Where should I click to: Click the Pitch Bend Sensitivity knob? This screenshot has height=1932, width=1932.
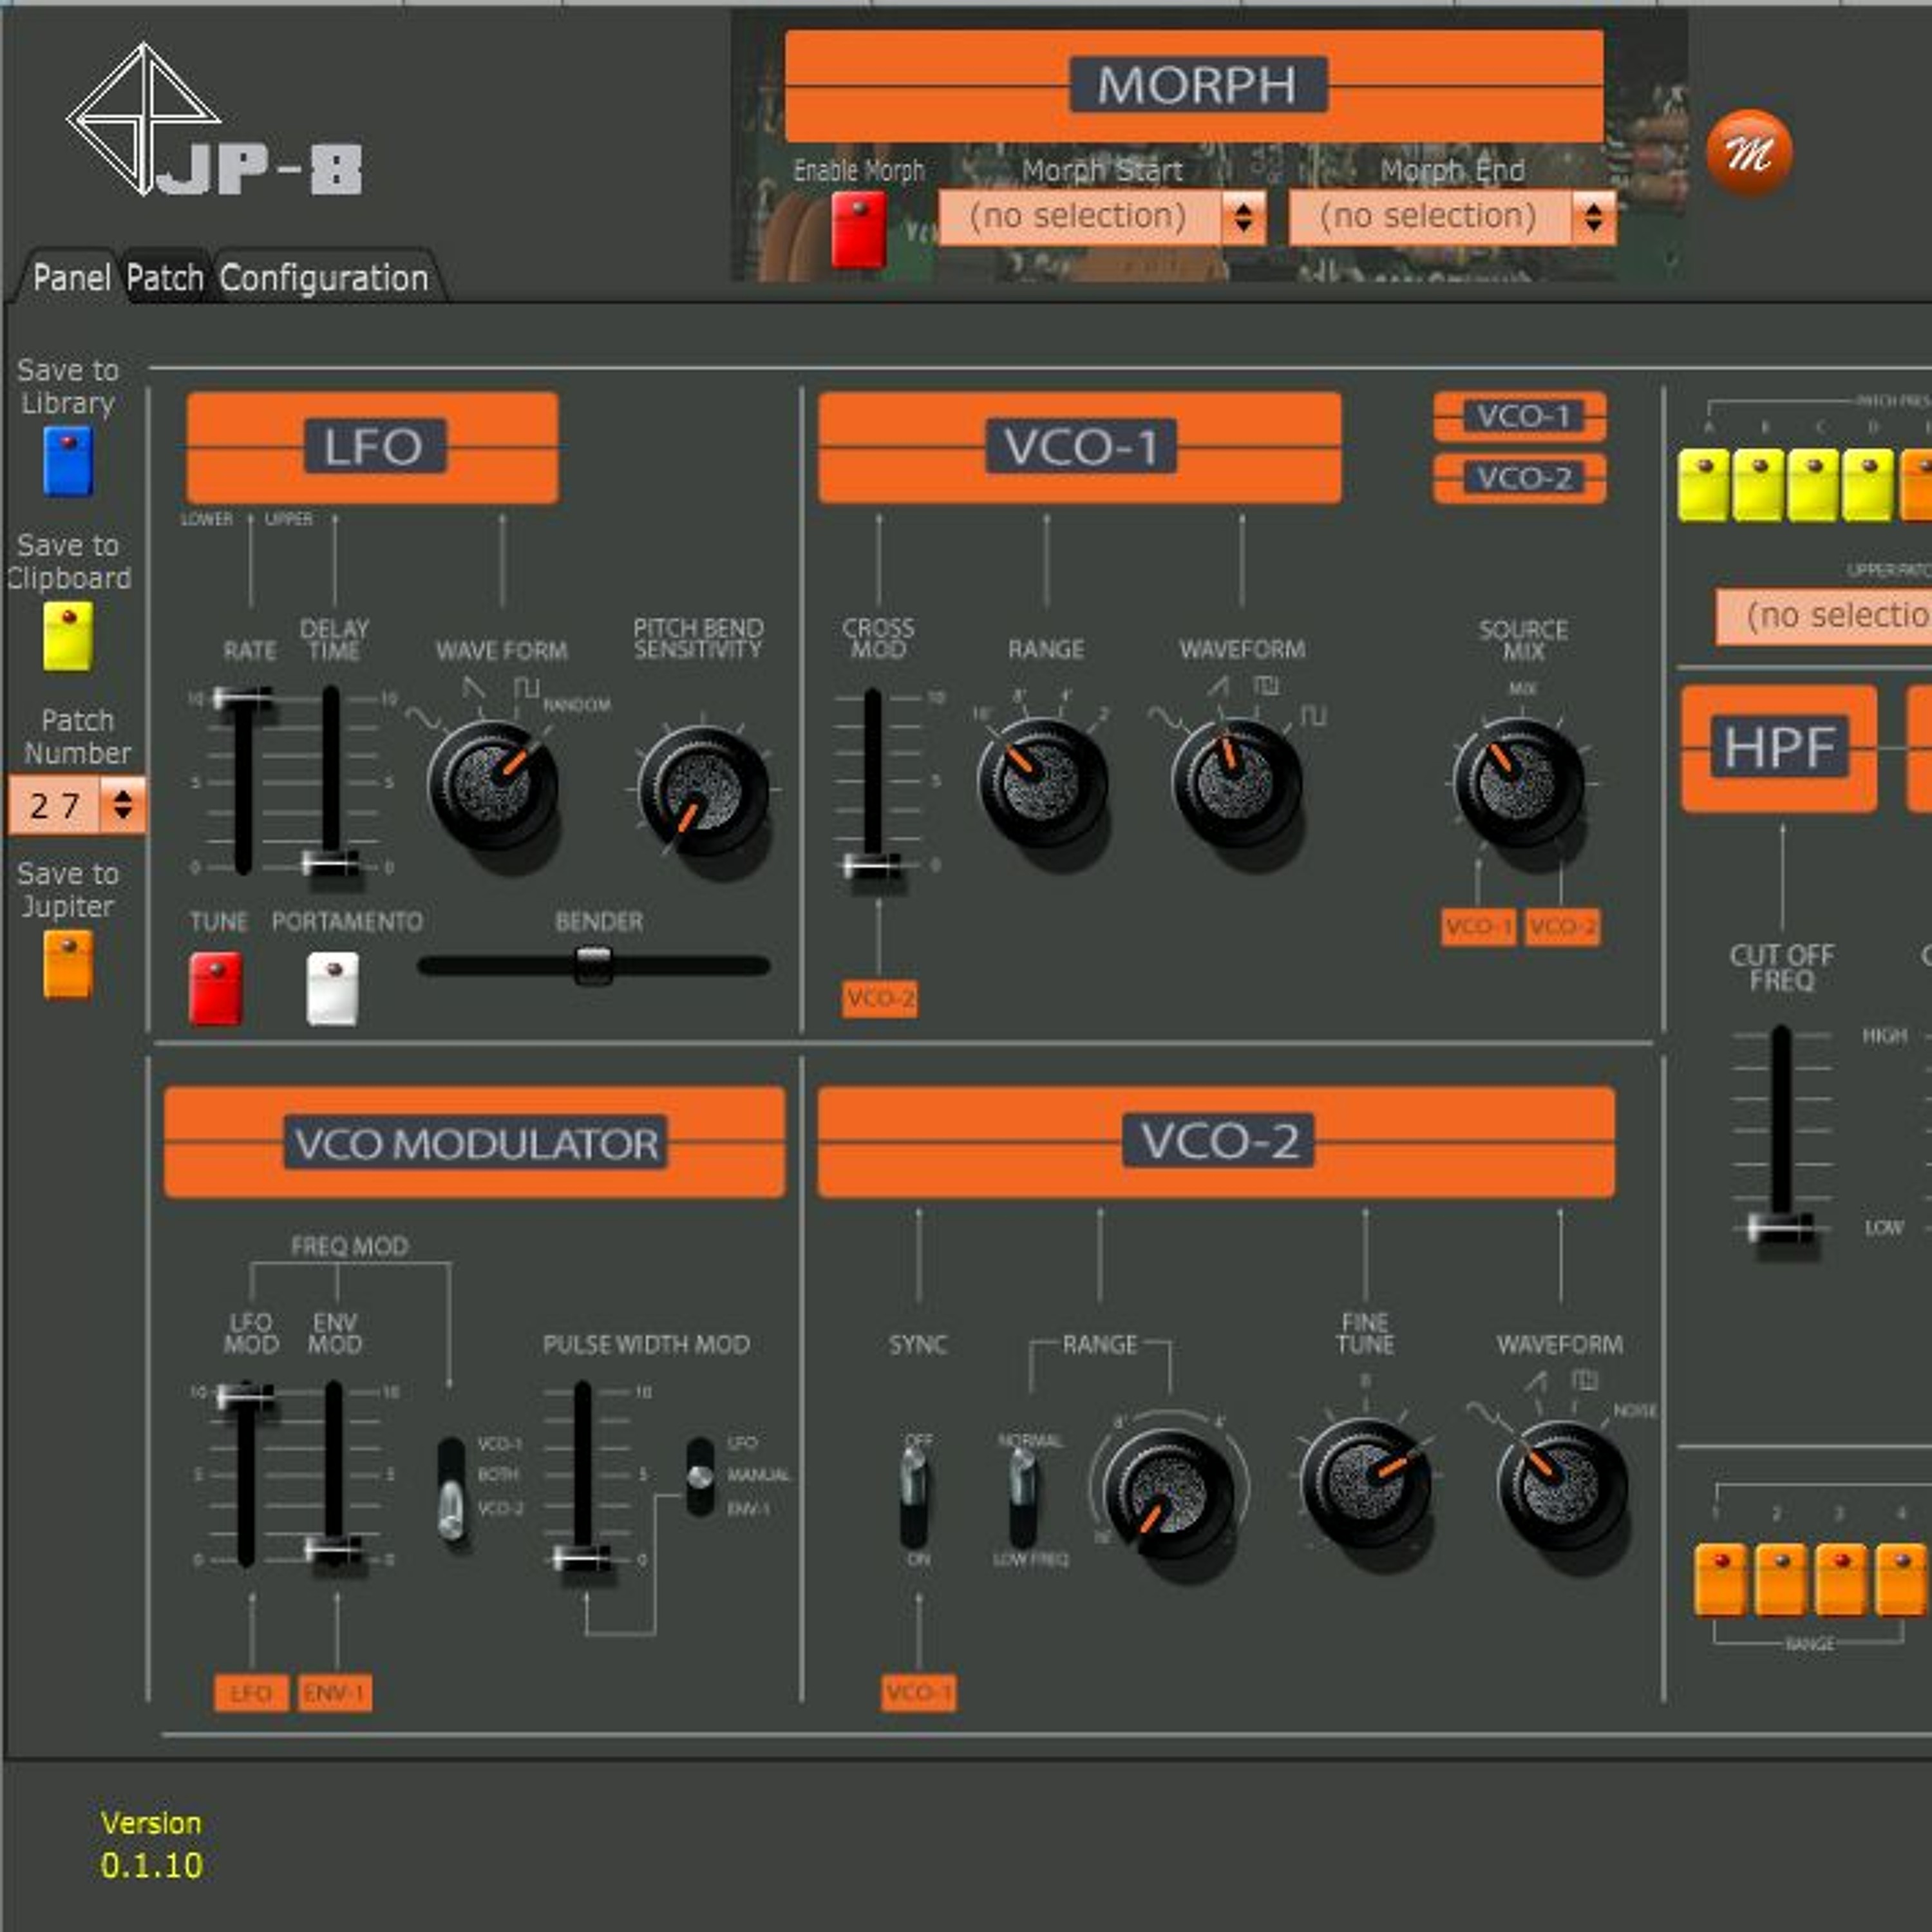(x=703, y=791)
